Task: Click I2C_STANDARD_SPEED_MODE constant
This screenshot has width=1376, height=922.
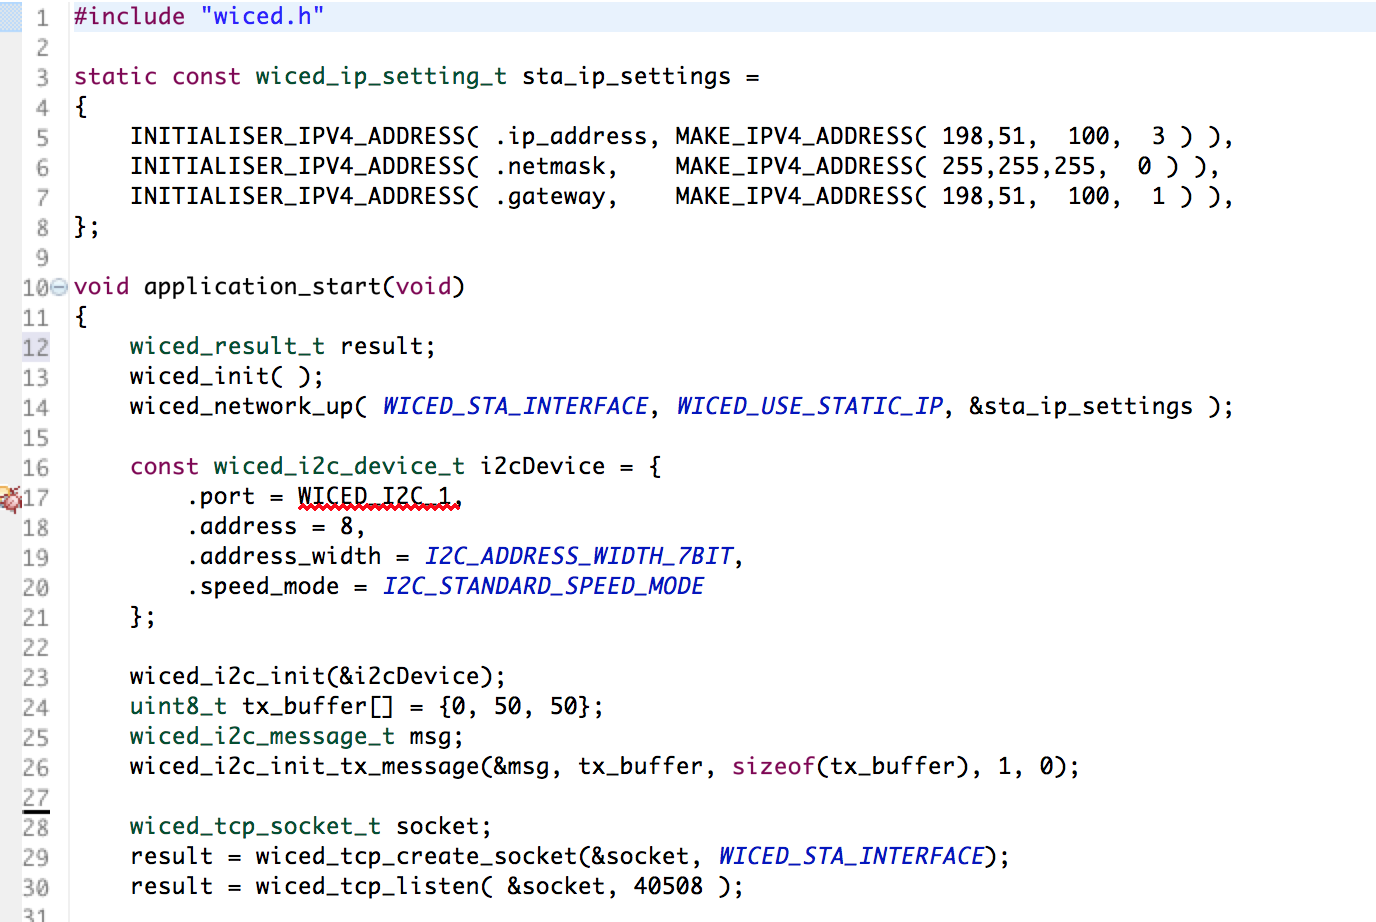Action: click(544, 586)
